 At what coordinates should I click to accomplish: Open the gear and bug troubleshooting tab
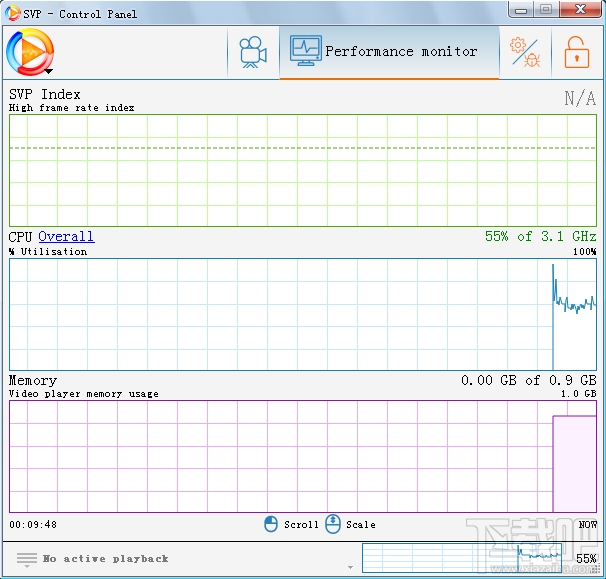click(525, 52)
